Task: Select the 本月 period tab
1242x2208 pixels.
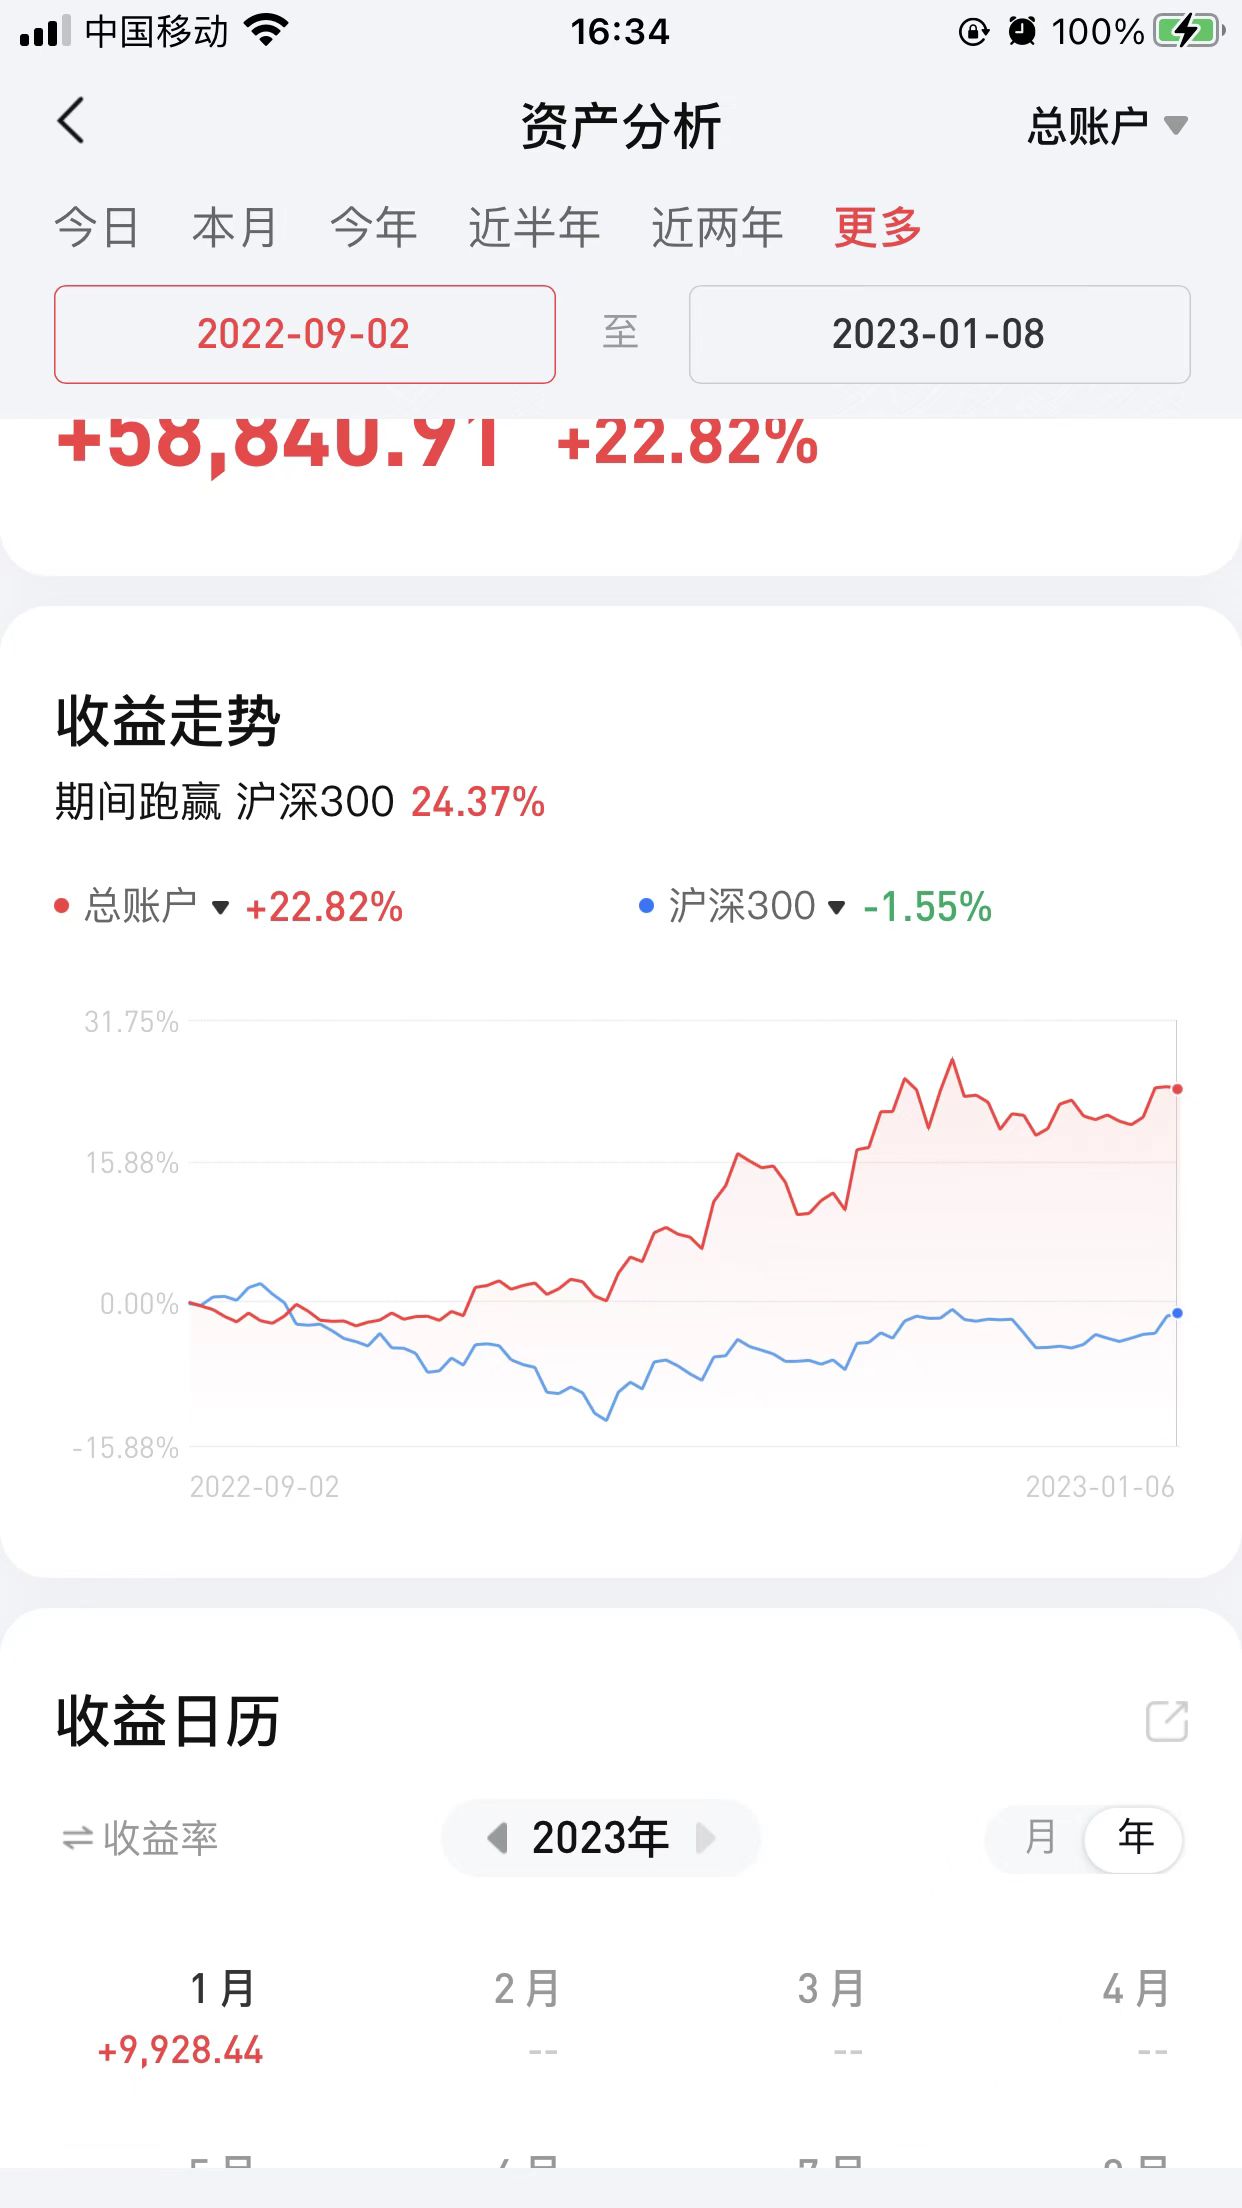Action: coord(234,227)
